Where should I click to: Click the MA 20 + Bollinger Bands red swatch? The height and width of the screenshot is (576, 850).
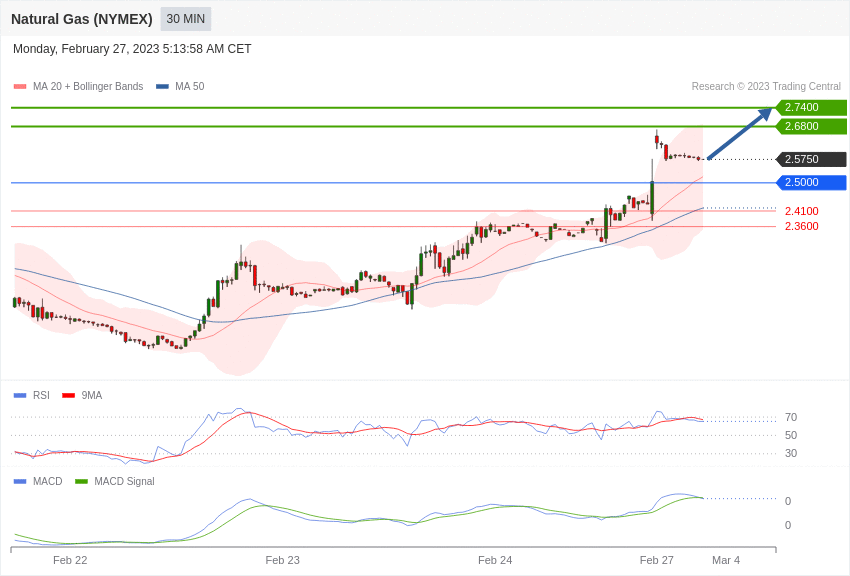(x=20, y=87)
